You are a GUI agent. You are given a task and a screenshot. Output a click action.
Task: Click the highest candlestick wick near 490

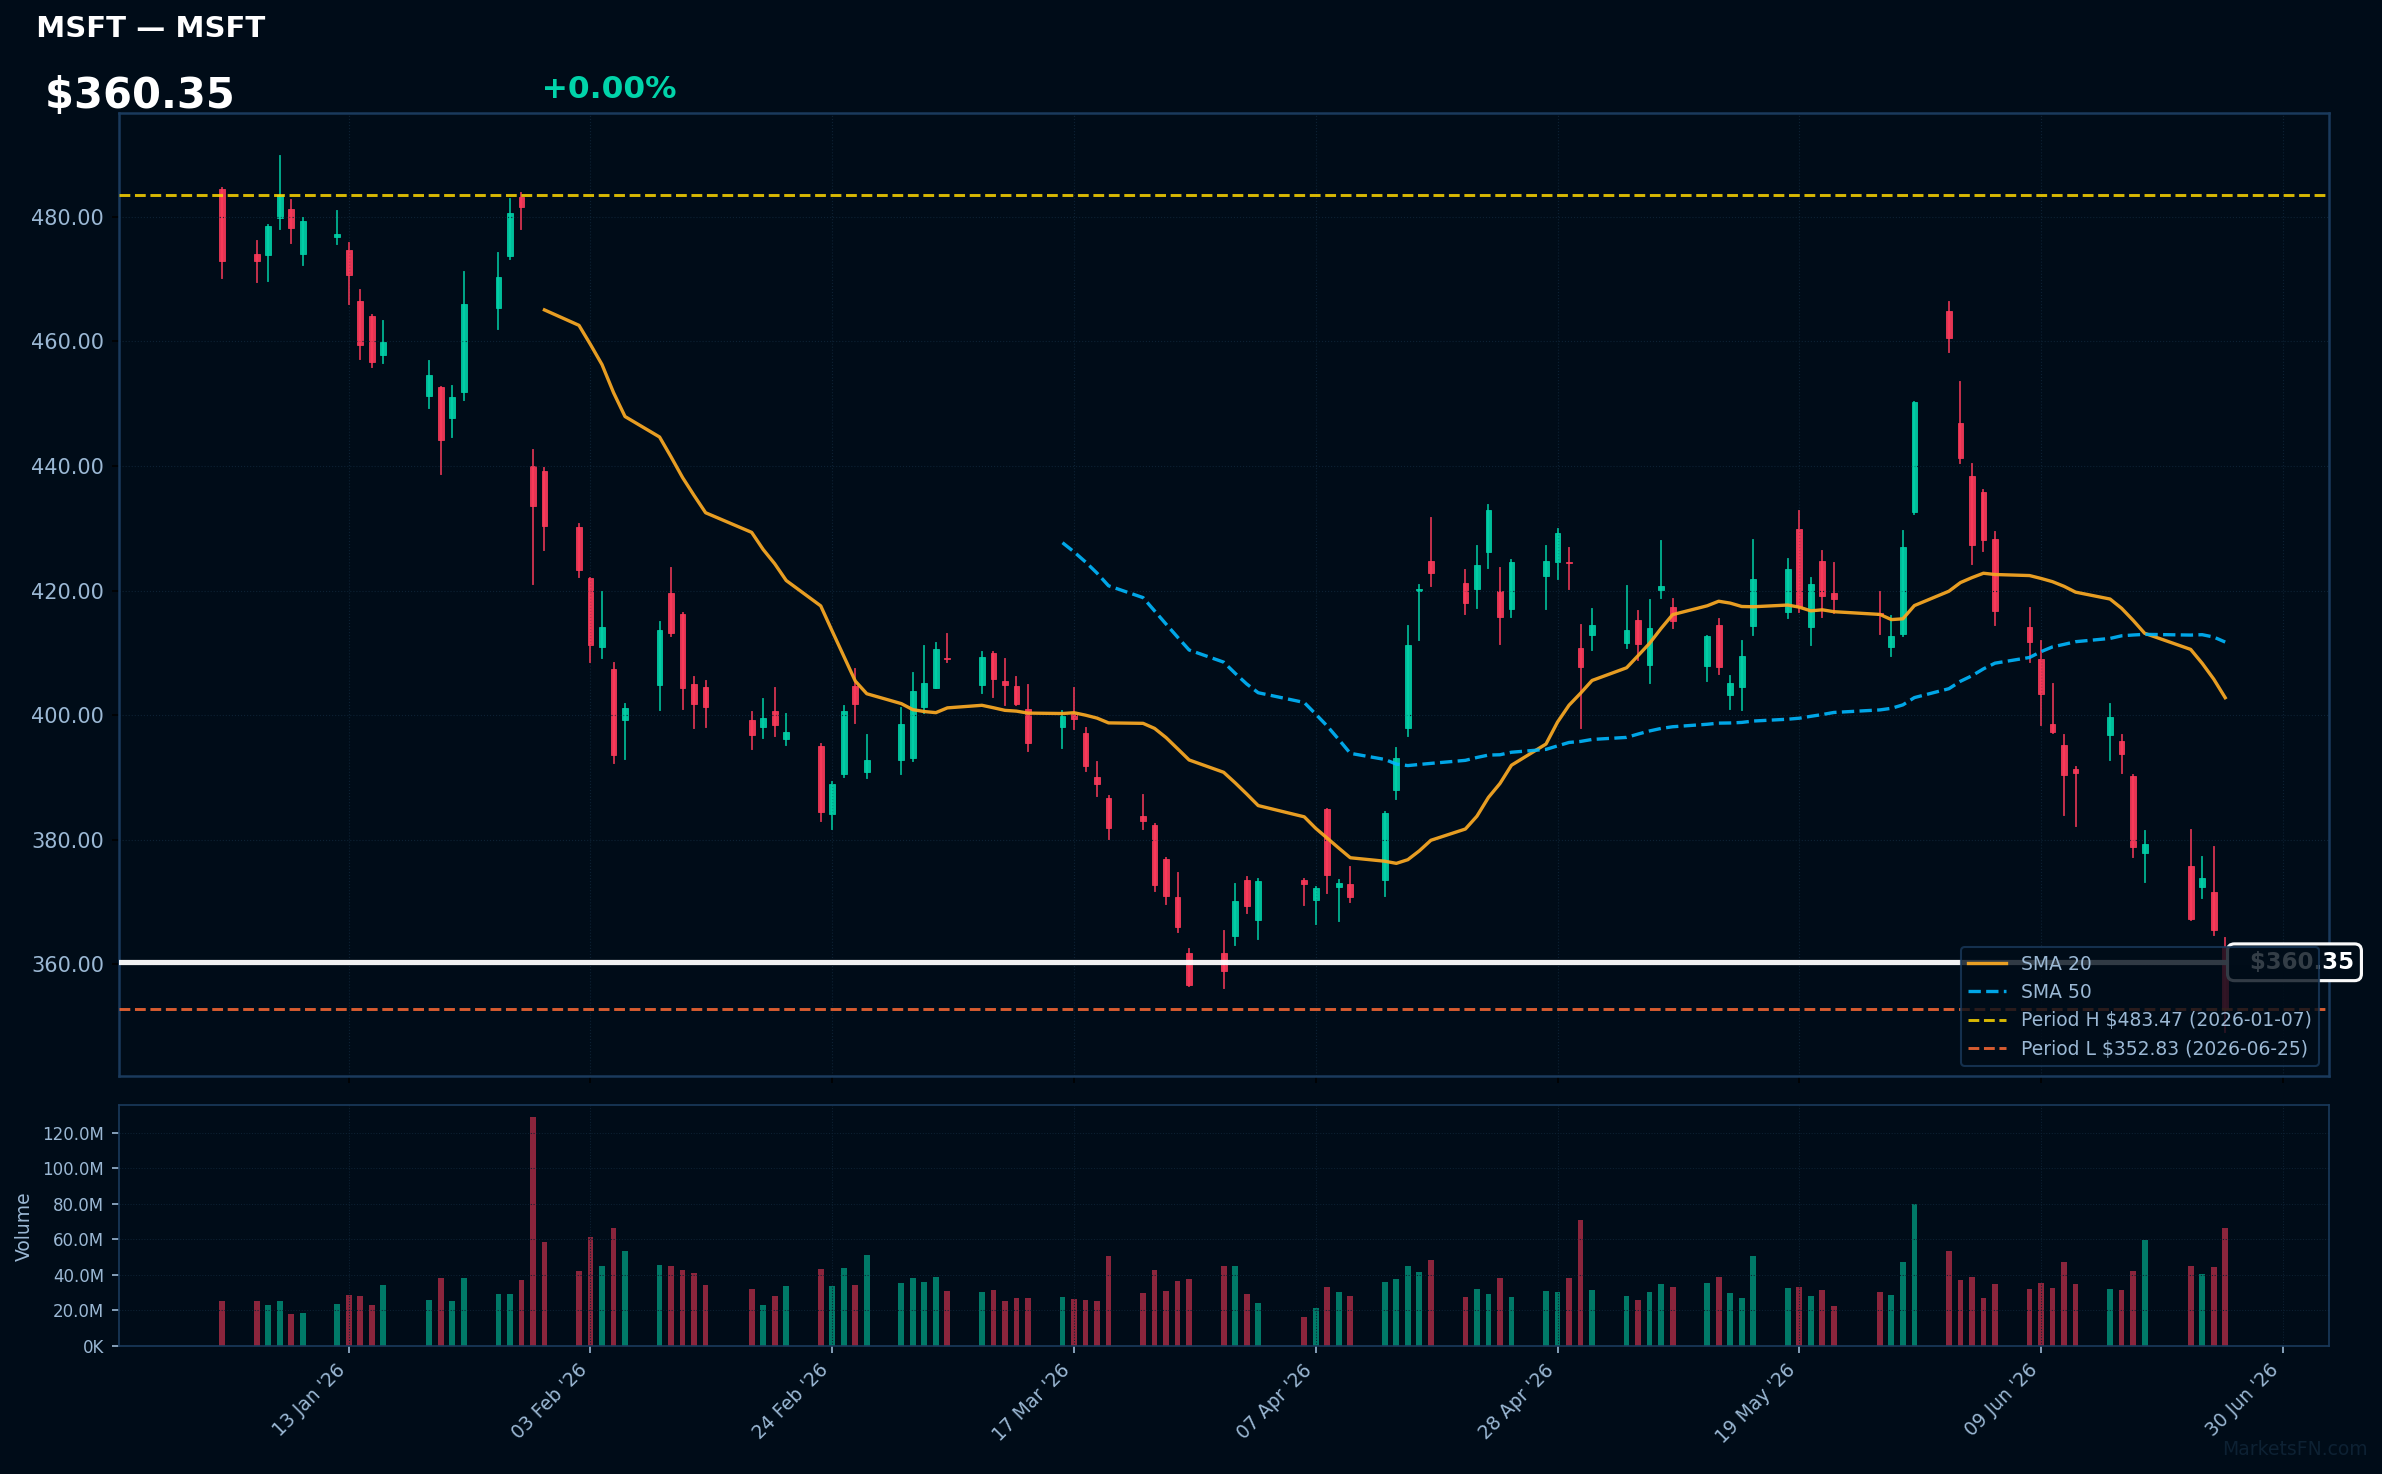pyautogui.click(x=280, y=176)
